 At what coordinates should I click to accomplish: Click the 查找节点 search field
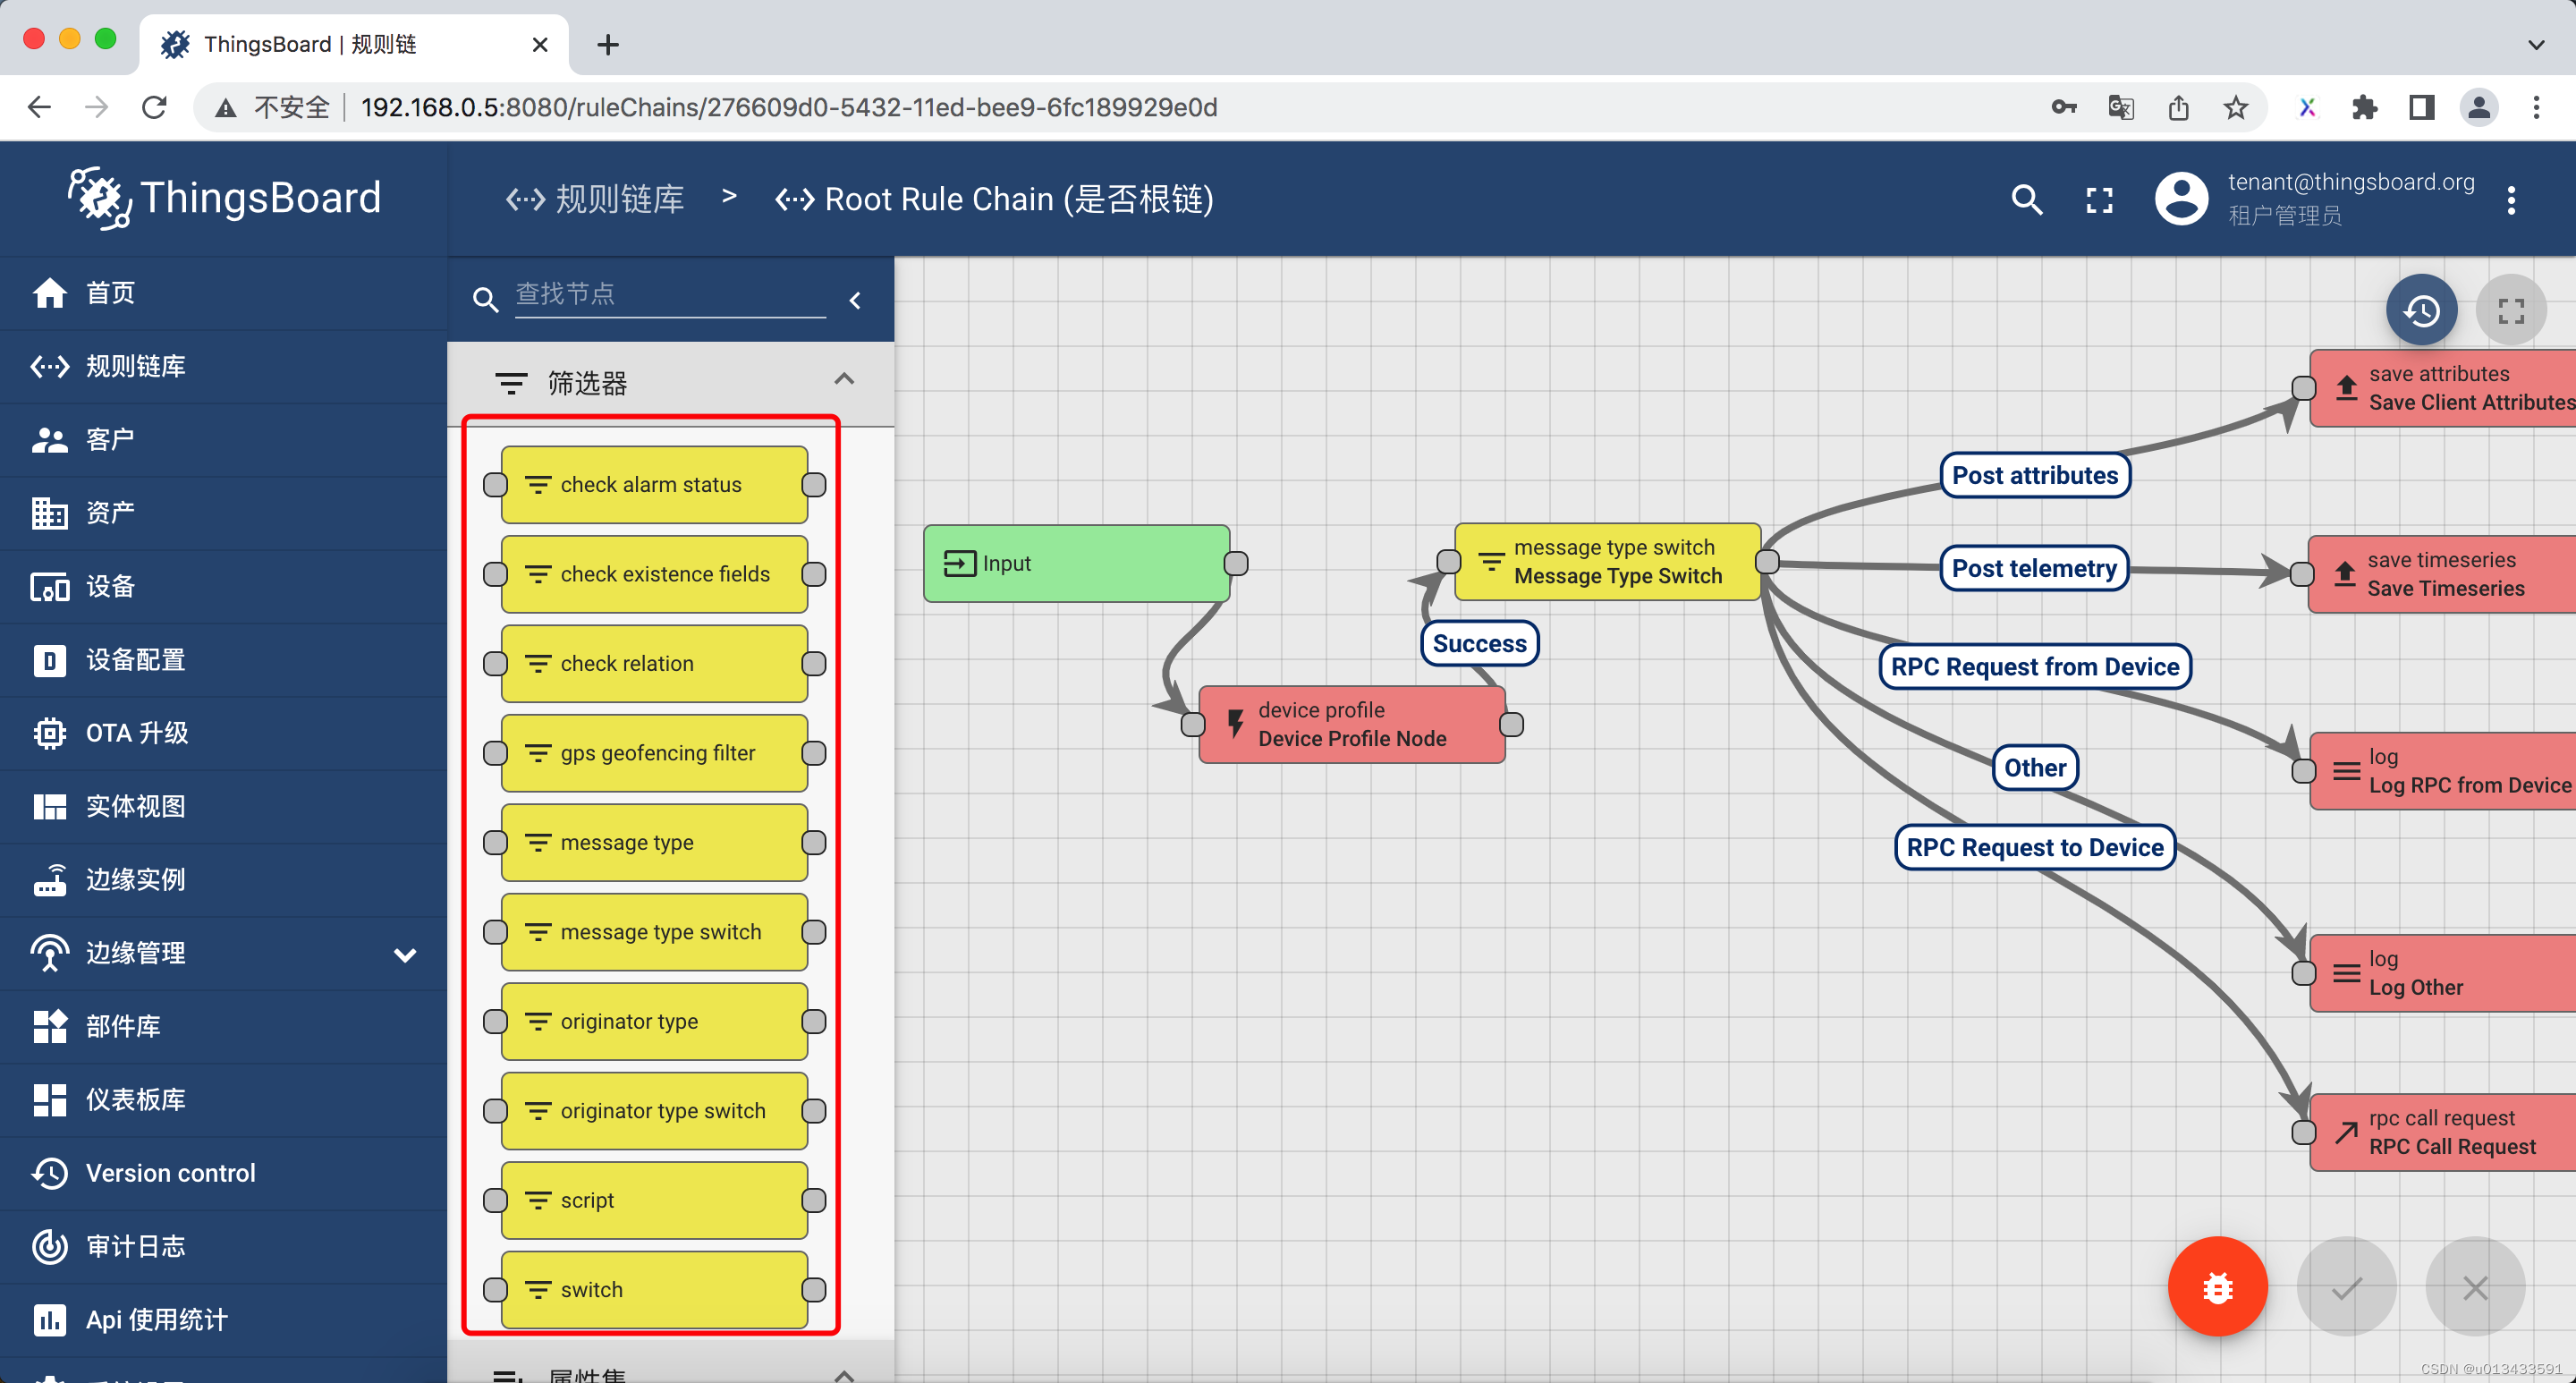tap(669, 294)
